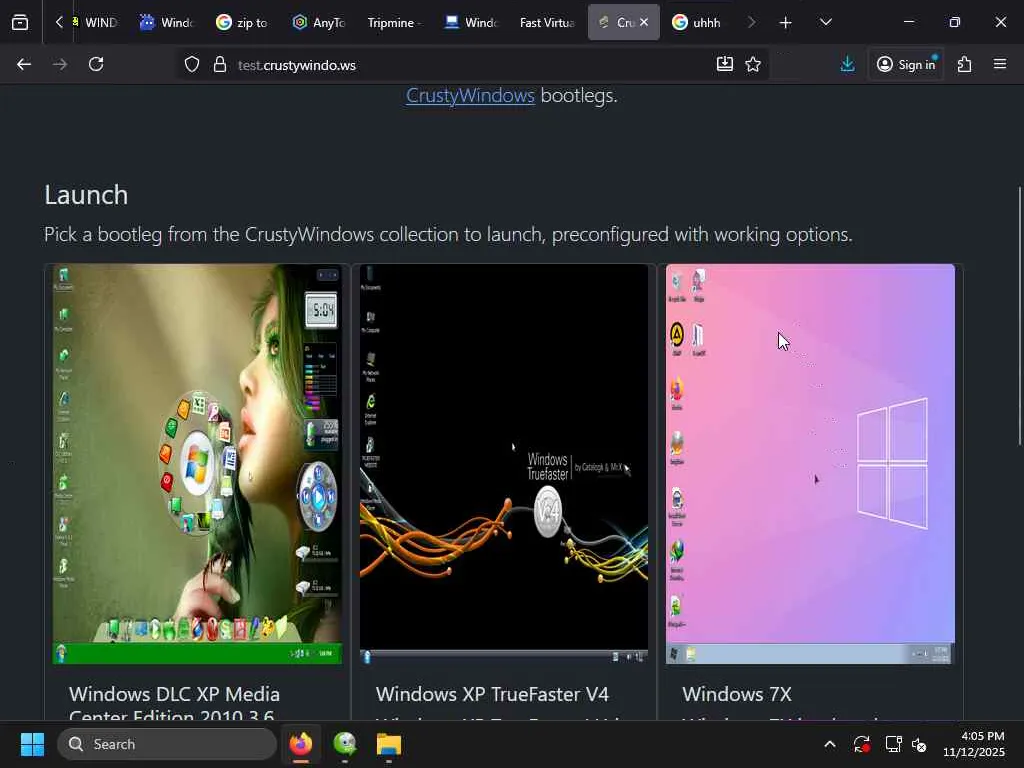Screen dimensions: 1024x768
Task: Launch the Windows XP TrueFaster V4 thumbnail
Action: (x=504, y=464)
